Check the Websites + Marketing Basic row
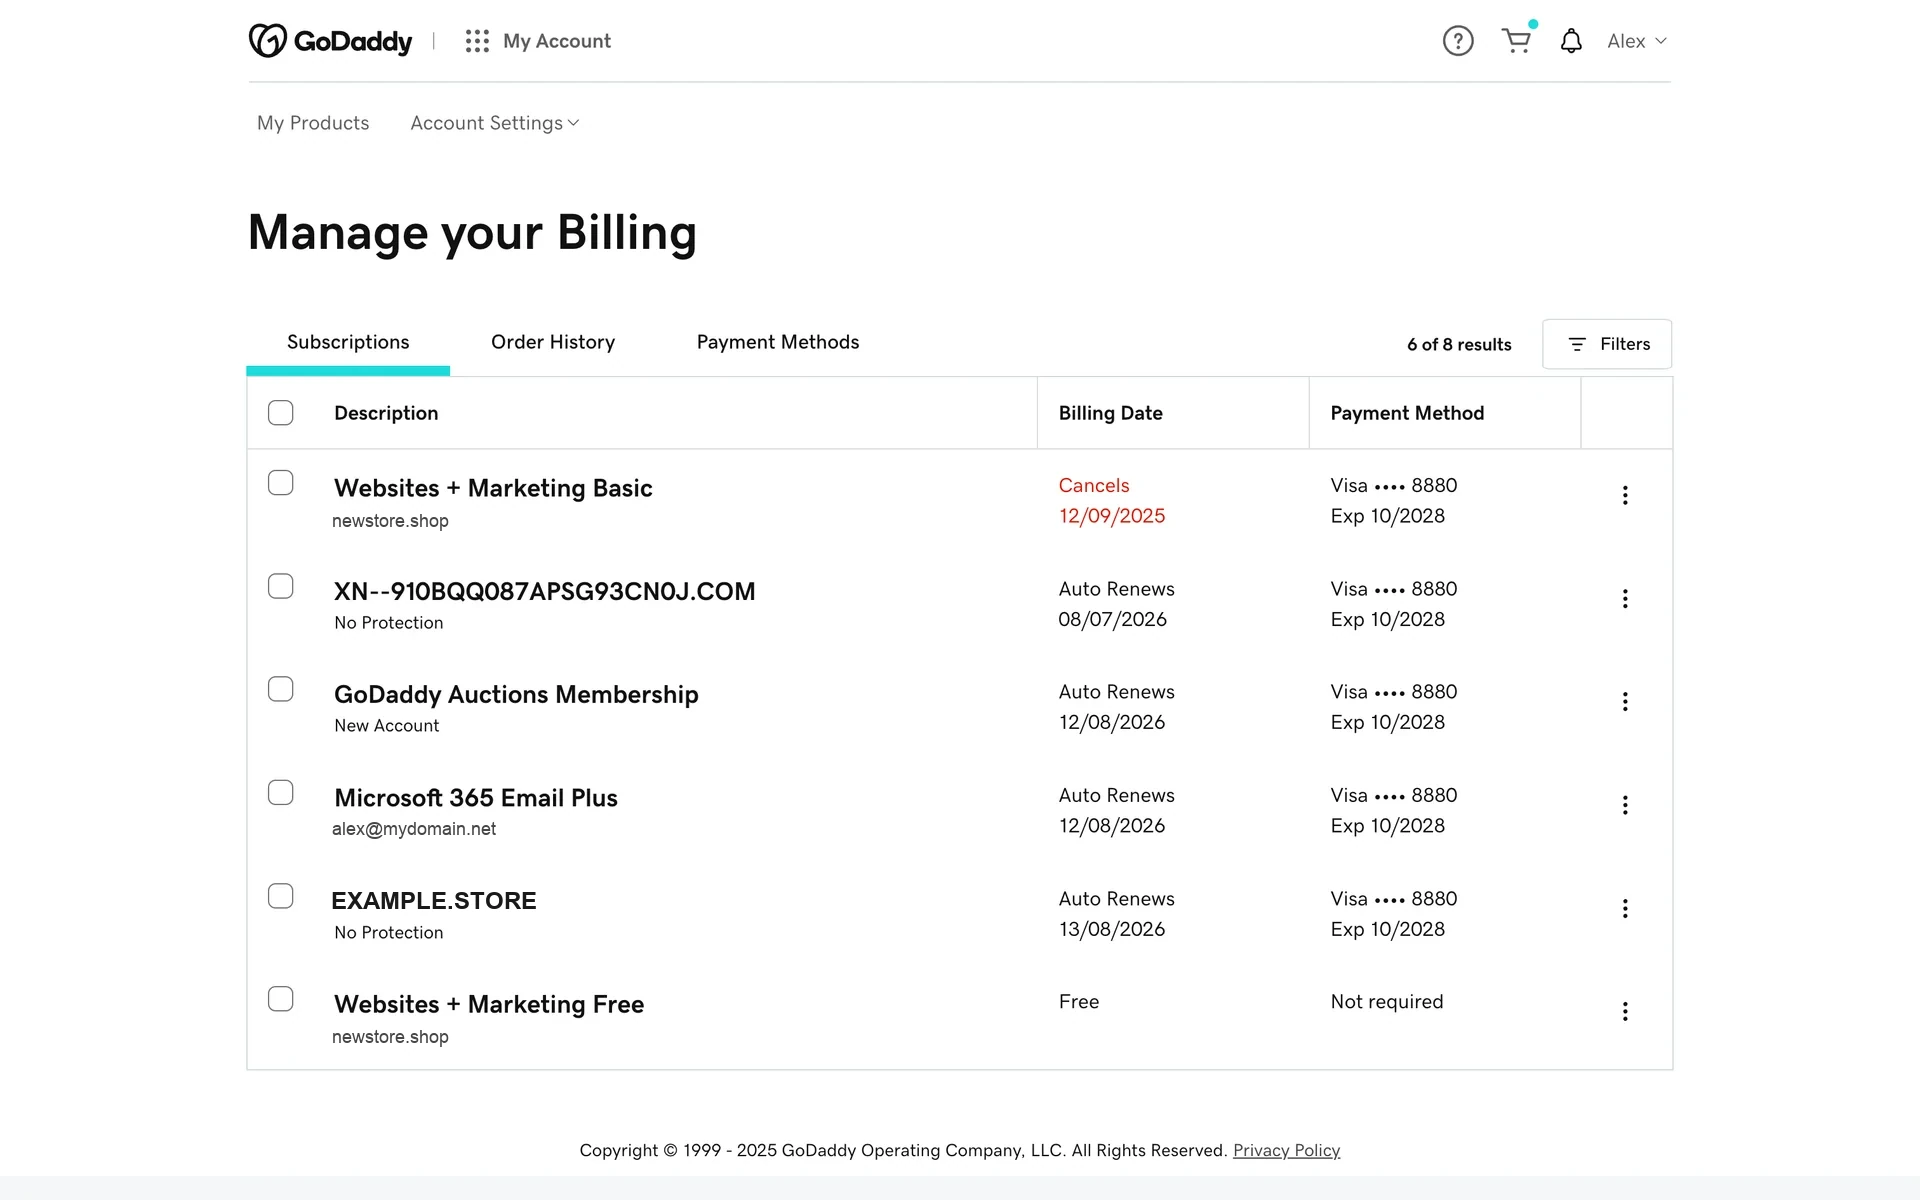The width and height of the screenshot is (1920, 1200). pyautogui.click(x=281, y=483)
